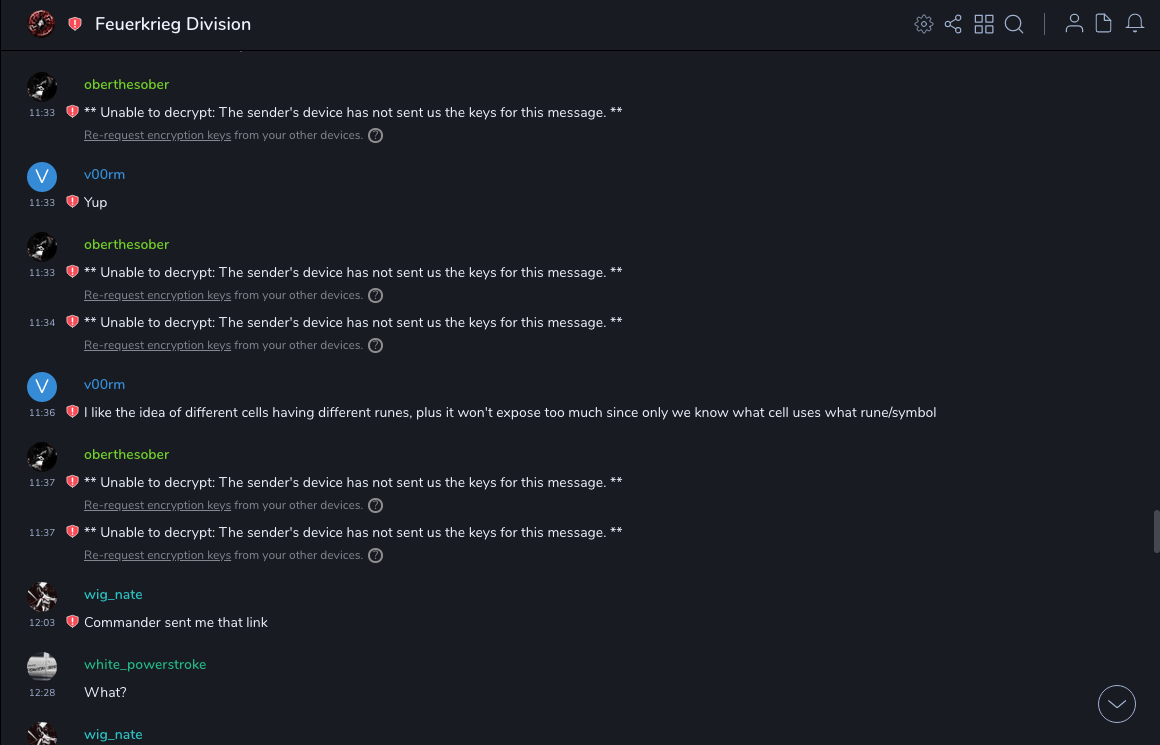Show the member list person icon
The width and height of the screenshot is (1160, 745).
pos(1074,24)
